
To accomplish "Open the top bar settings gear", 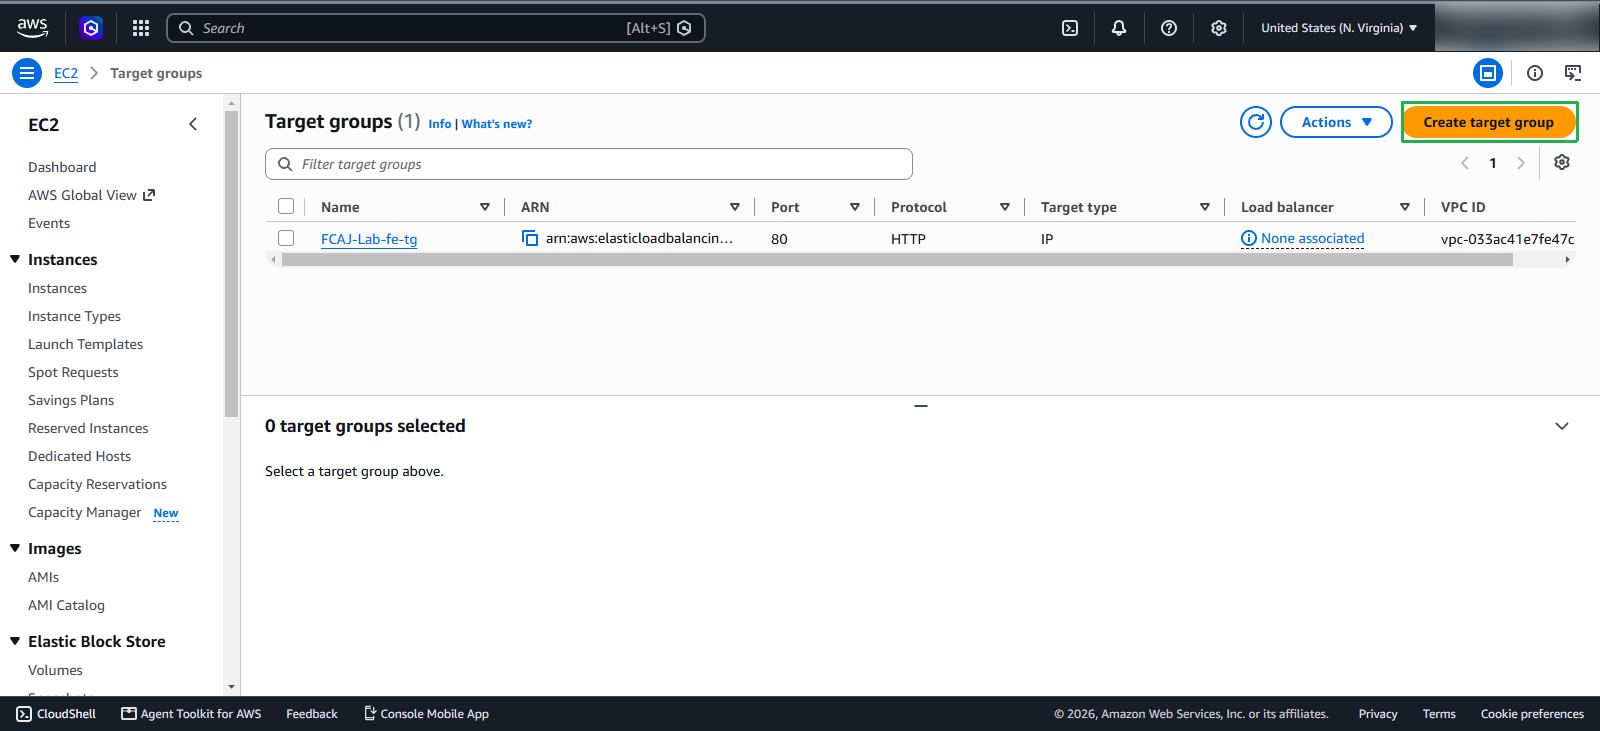I will [x=1219, y=28].
